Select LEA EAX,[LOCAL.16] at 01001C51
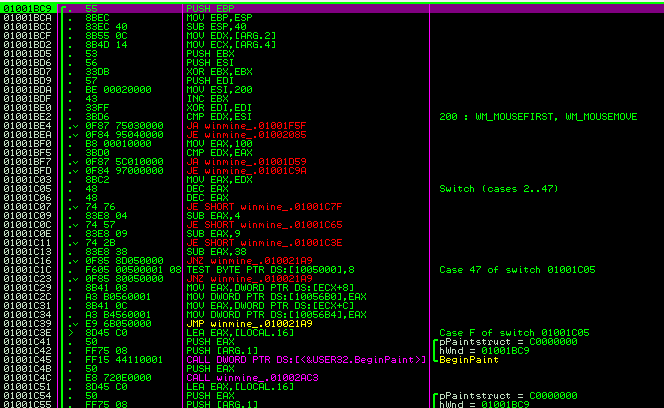Viewport: 664px width, 408px height. pyautogui.click(x=240, y=386)
